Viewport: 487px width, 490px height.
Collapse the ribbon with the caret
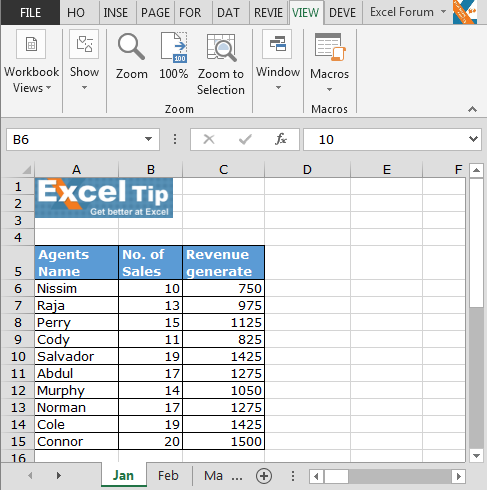tap(472, 109)
